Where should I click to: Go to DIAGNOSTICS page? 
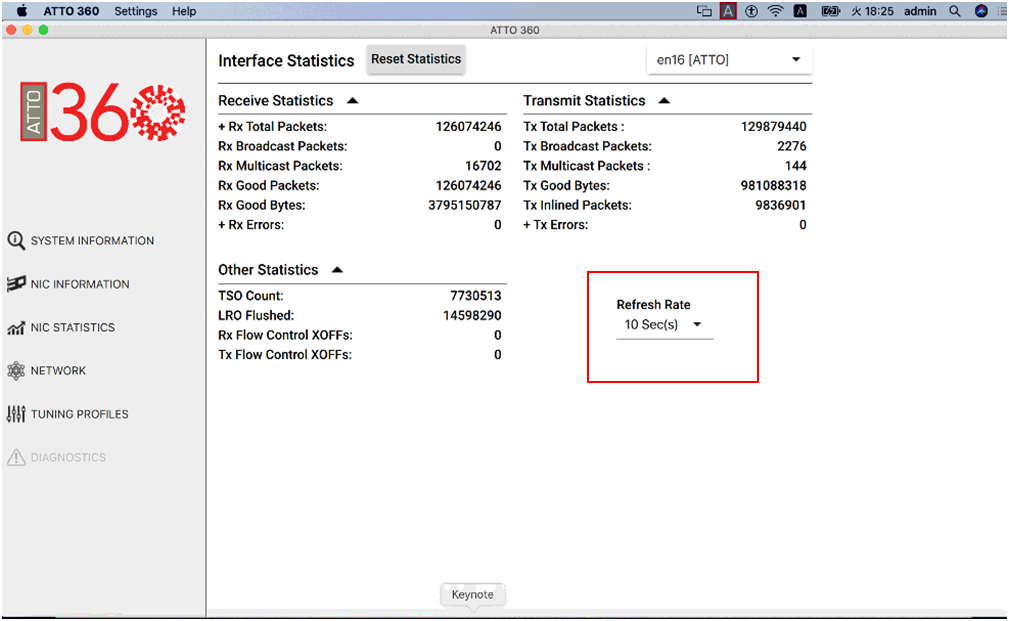point(68,457)
